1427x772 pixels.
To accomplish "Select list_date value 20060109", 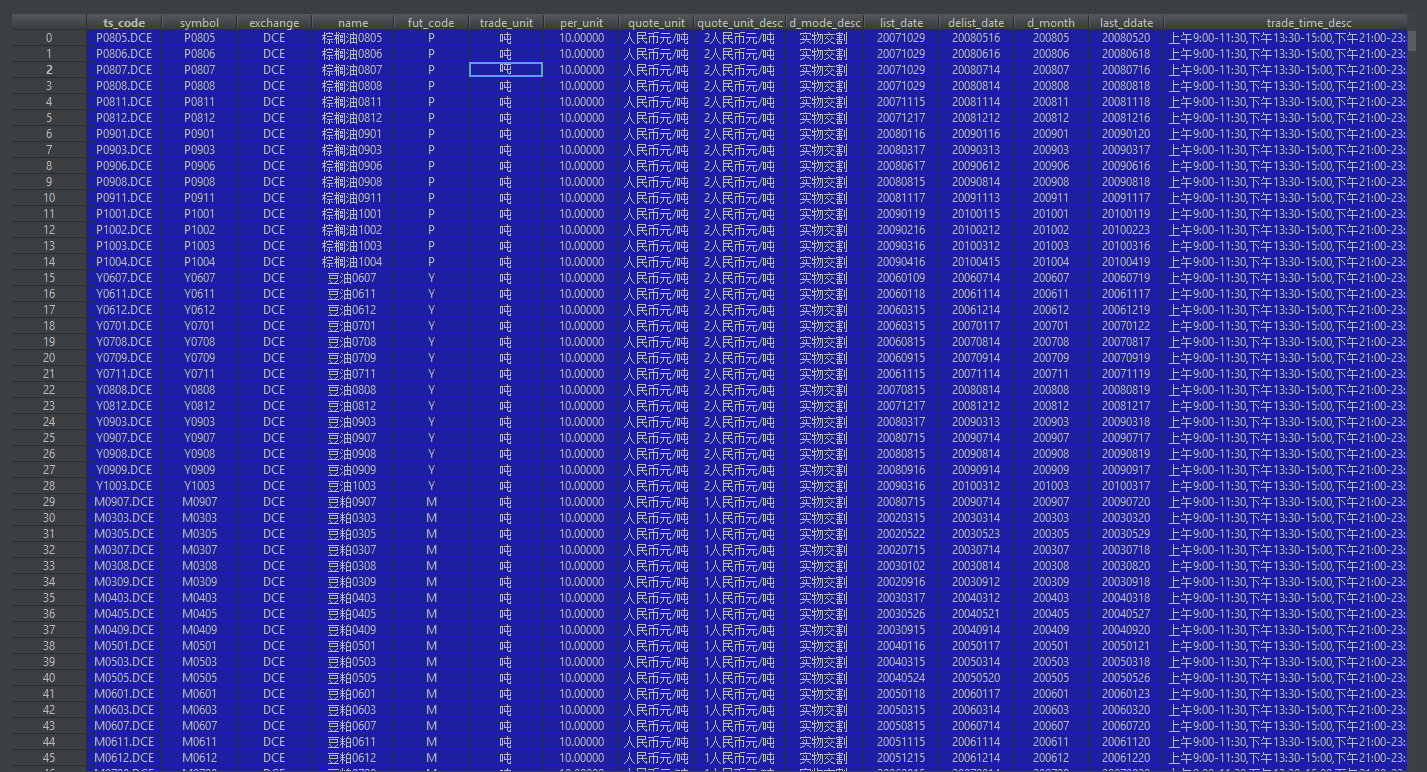I will (901, 278).
